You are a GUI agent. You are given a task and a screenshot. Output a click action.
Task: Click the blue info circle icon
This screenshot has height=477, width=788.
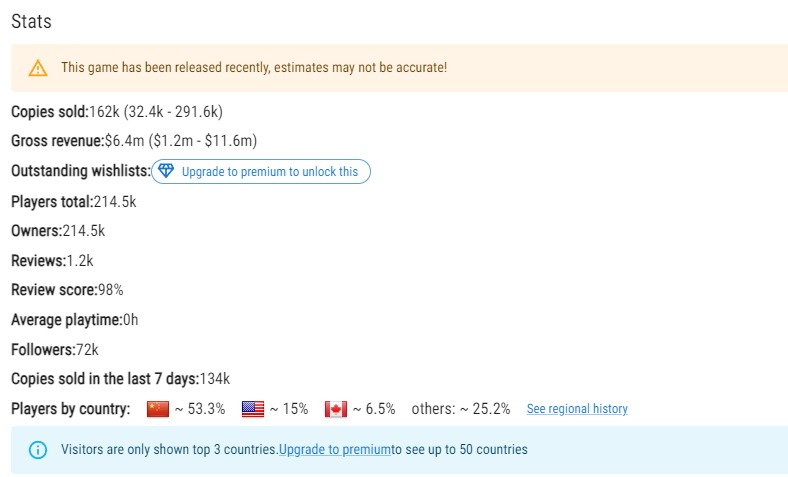[38, 450]
